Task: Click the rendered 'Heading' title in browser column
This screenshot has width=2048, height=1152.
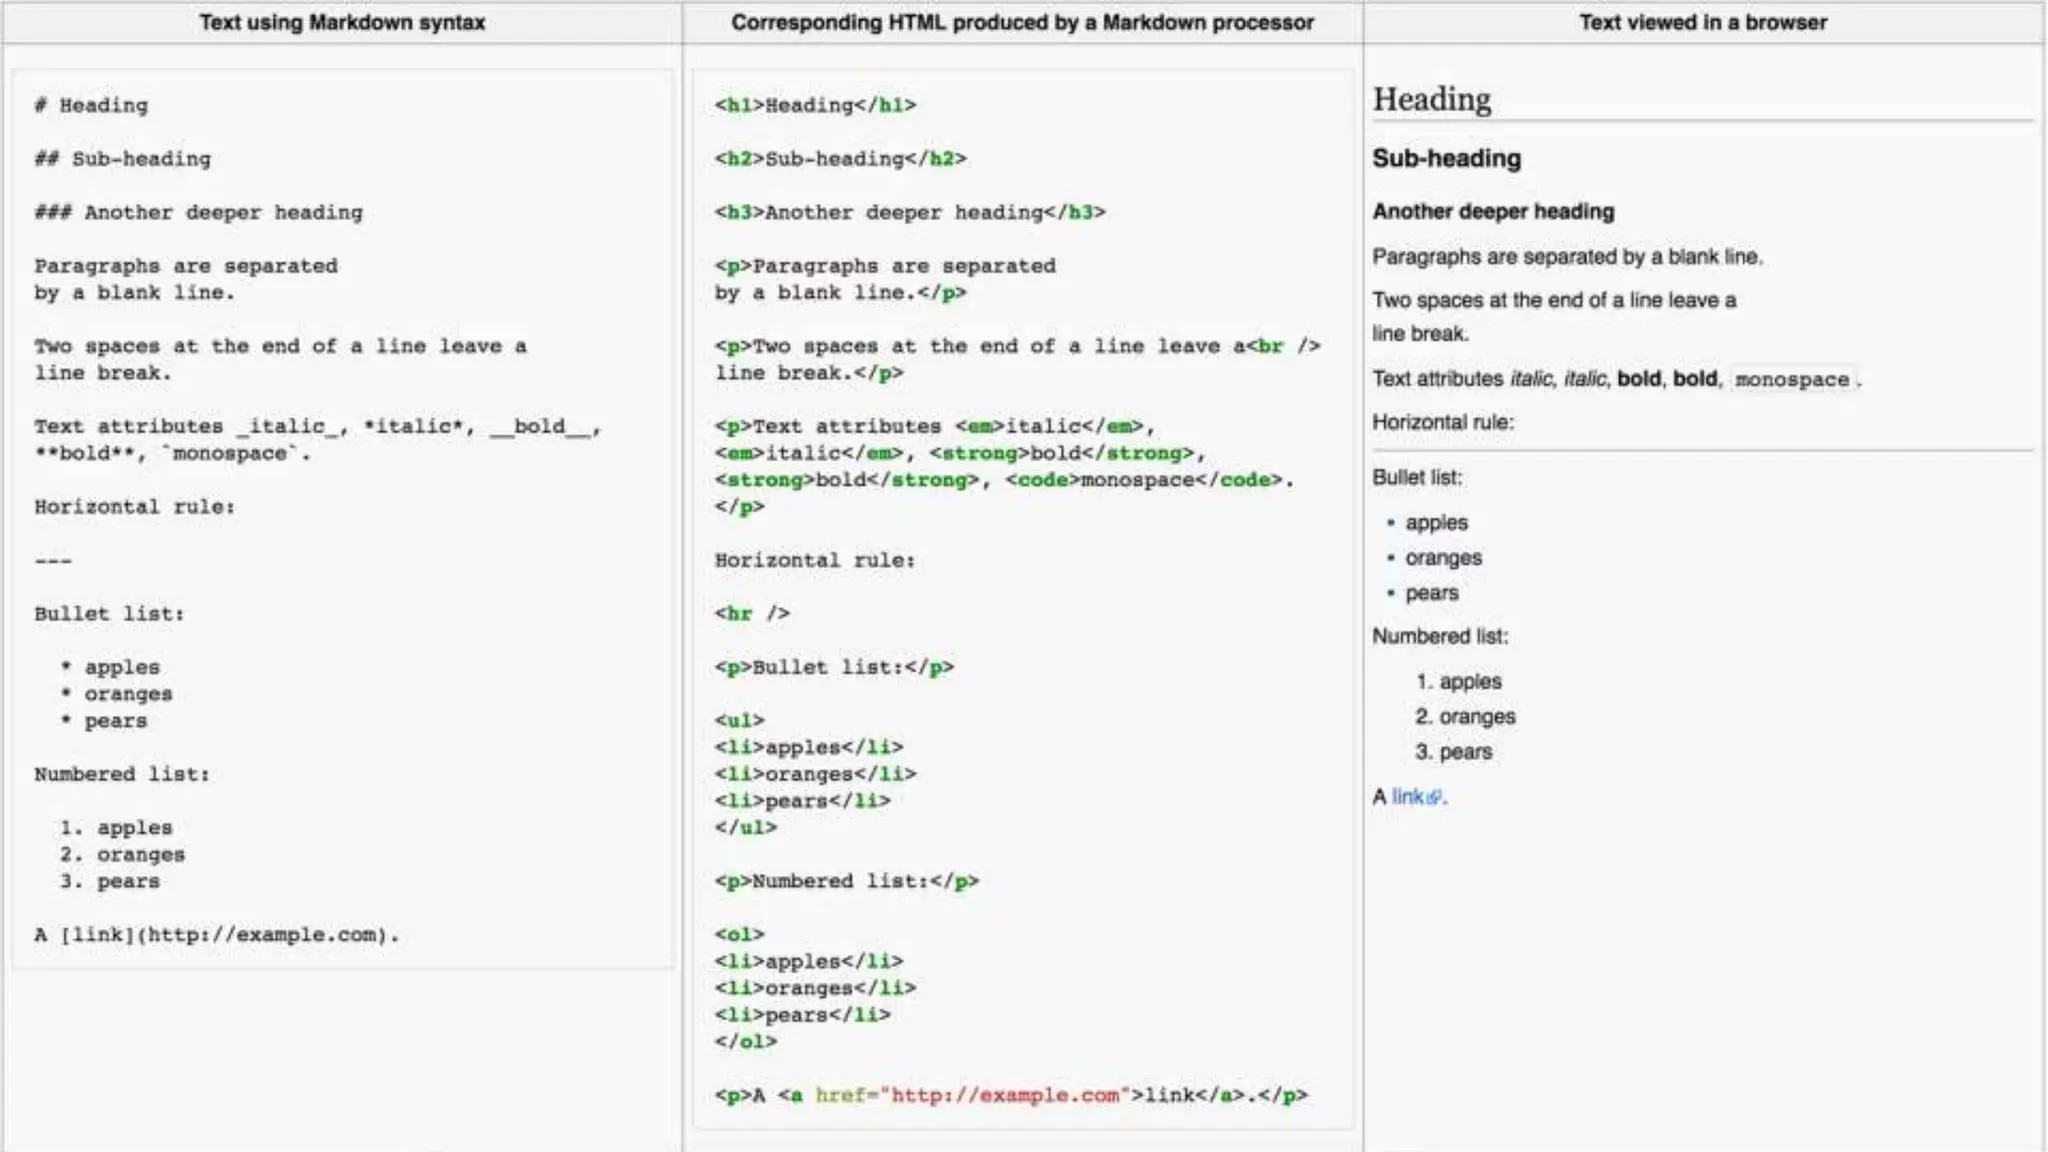Action: (x=1431, y=99)
